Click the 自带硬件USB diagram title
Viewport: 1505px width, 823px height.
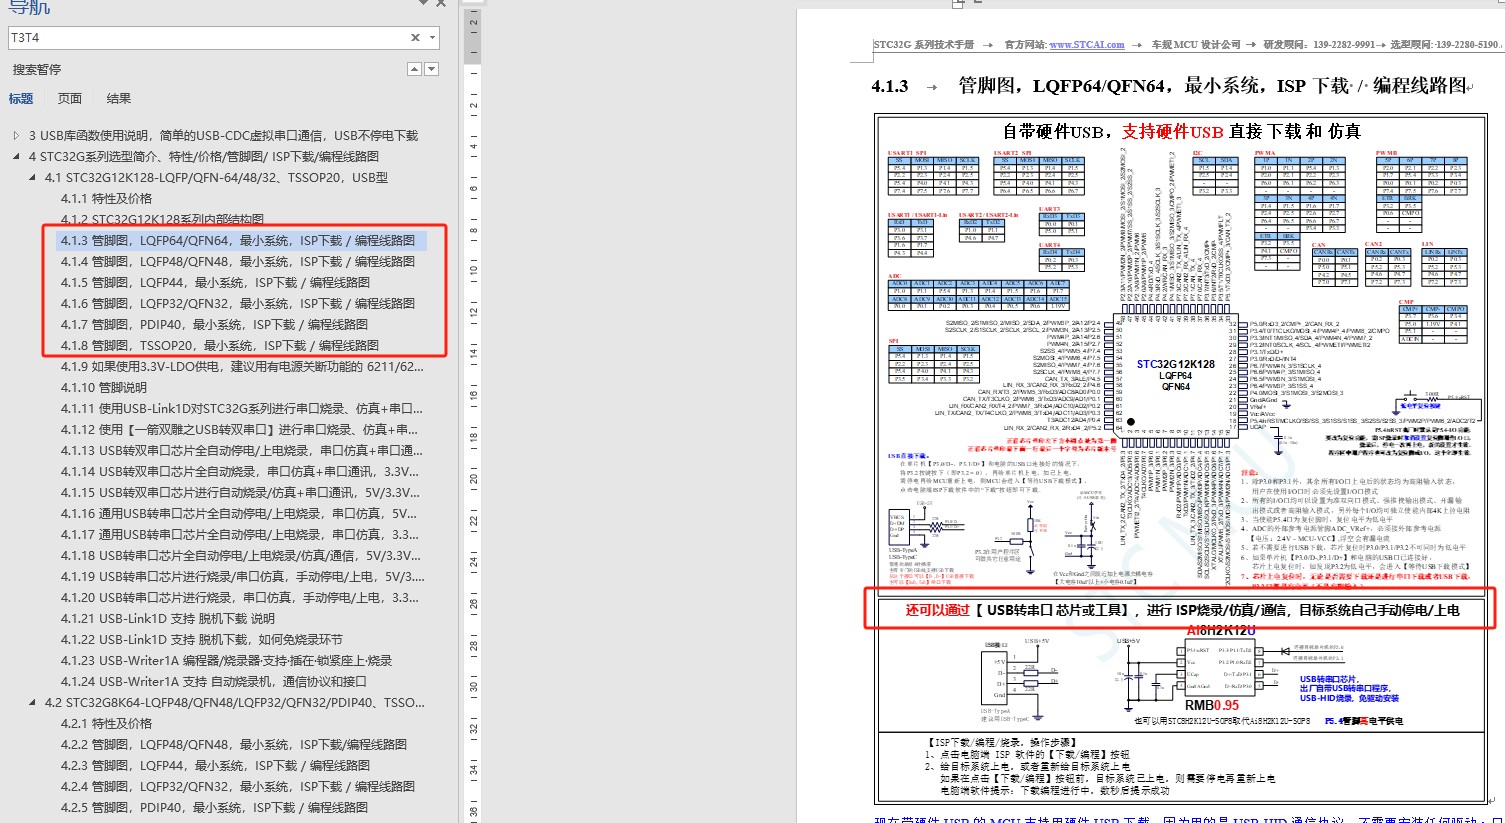point(1182,131)
